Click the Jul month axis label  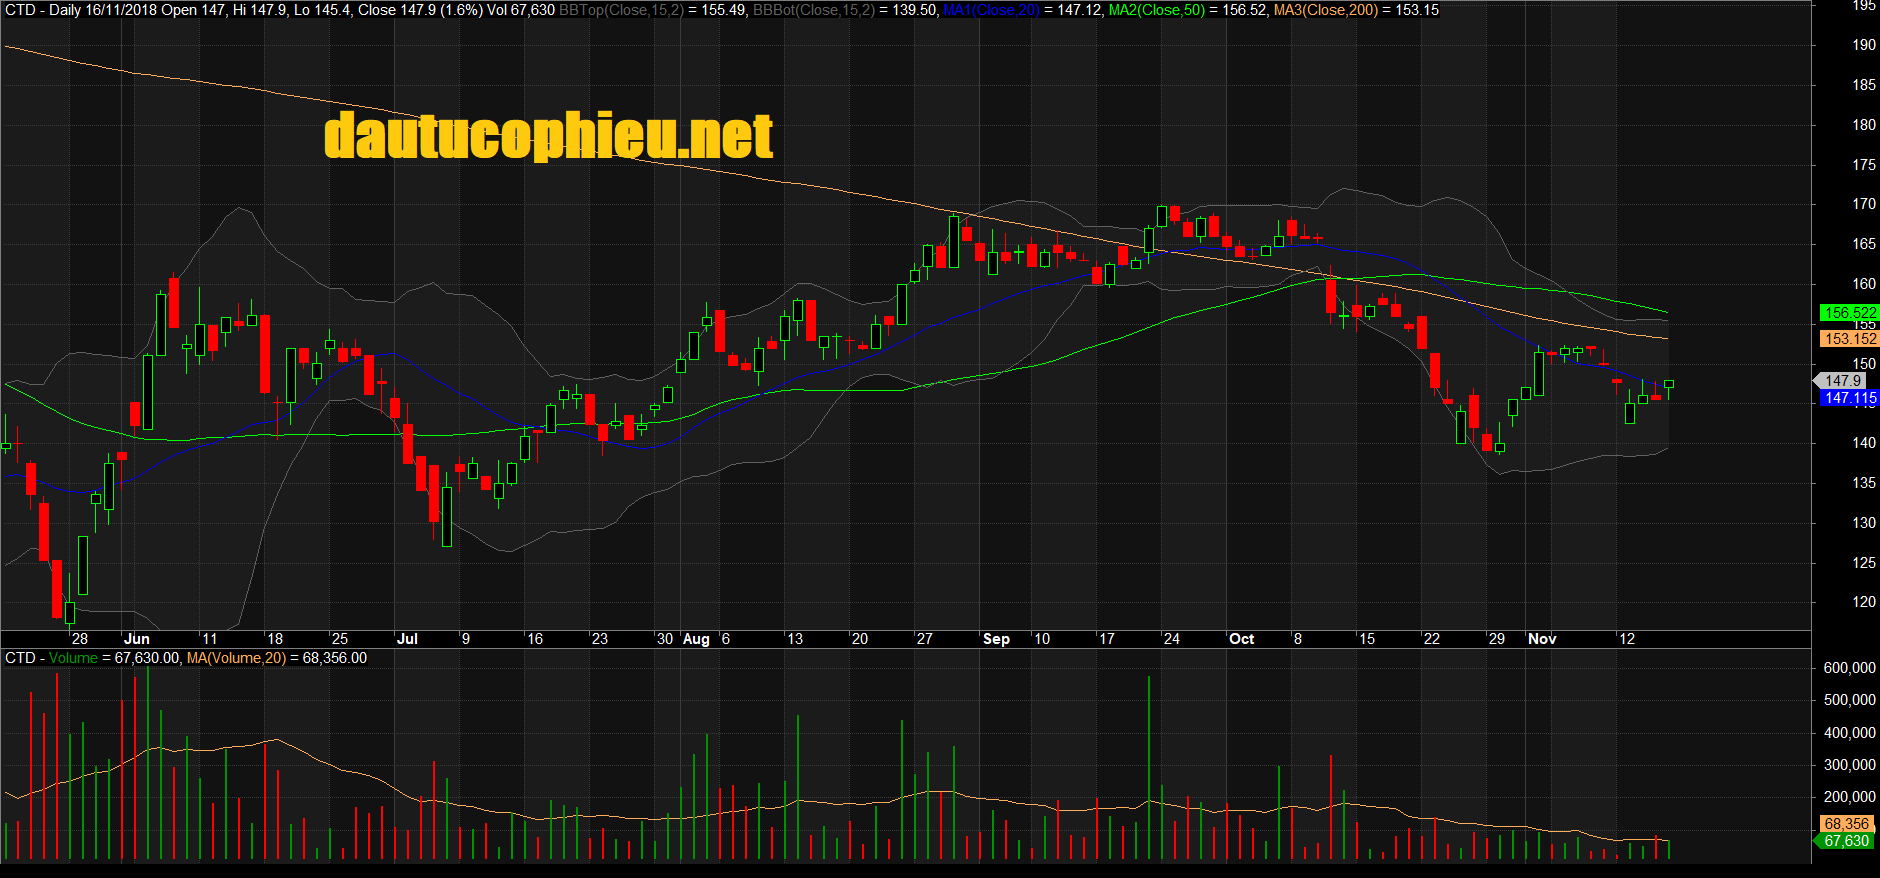click(407, 639)
